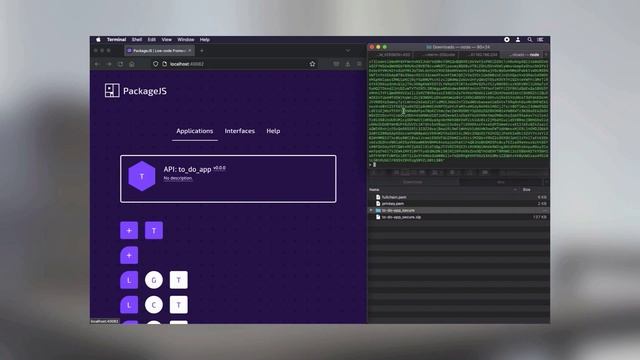Click the PackageJS logo
The height and width of the screenshot is (360, 640).
click(x=136, y=91)
